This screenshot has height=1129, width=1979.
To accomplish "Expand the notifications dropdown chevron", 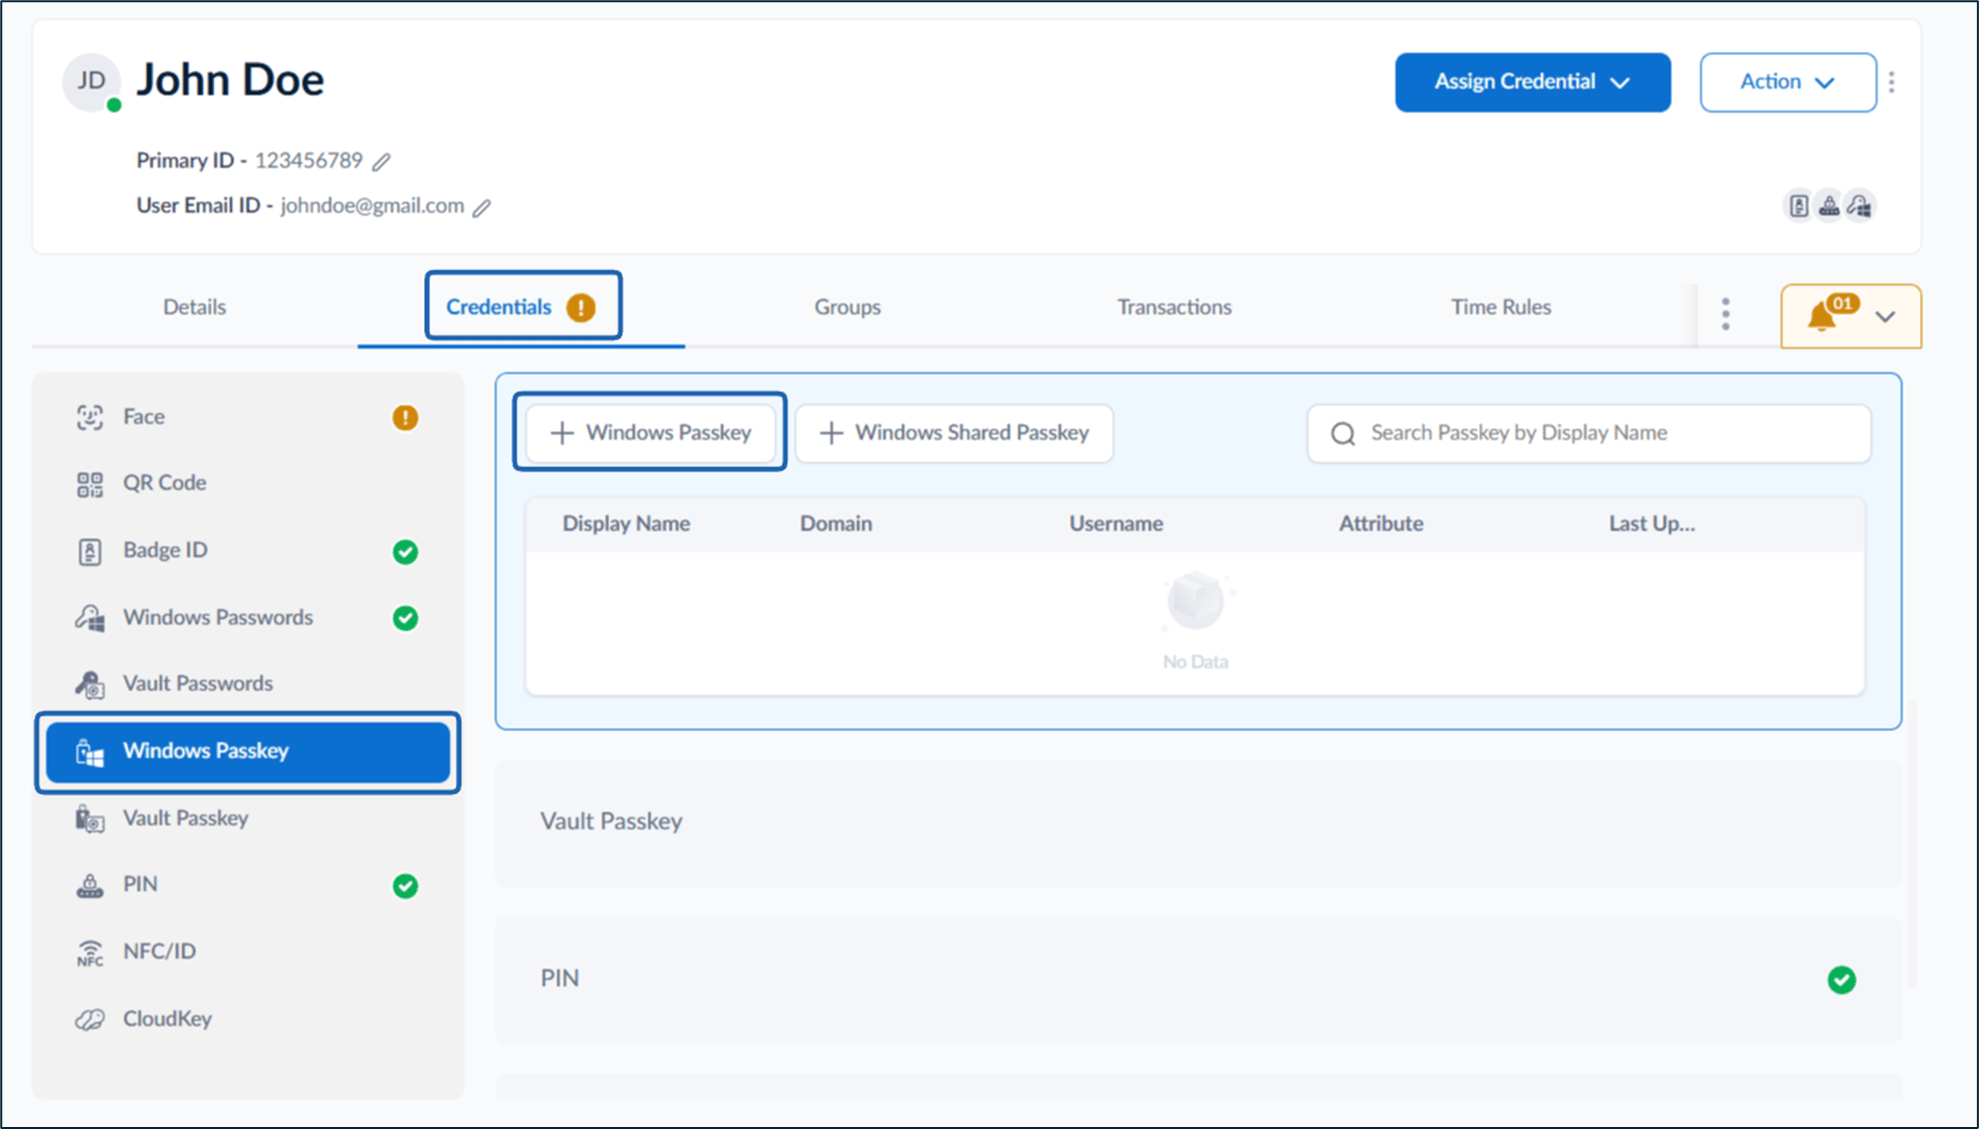I will tap(1885, 317).
